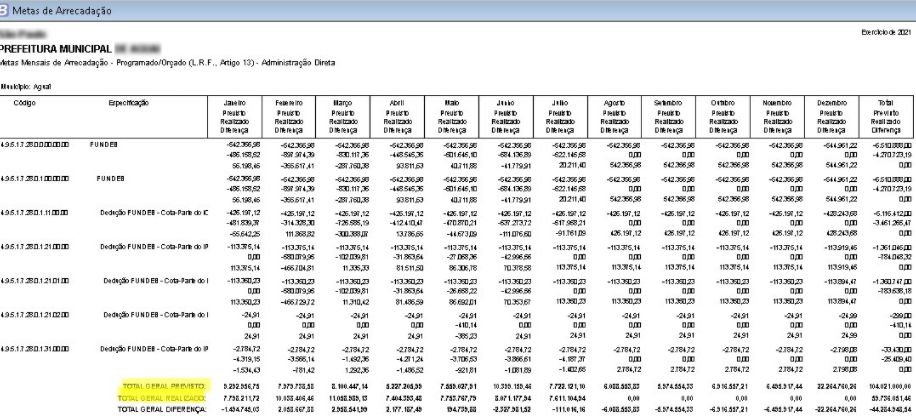Select the PREFEITURA MUNICIPAL report heading
The image size is (916, 420).
tap(50, 47)
